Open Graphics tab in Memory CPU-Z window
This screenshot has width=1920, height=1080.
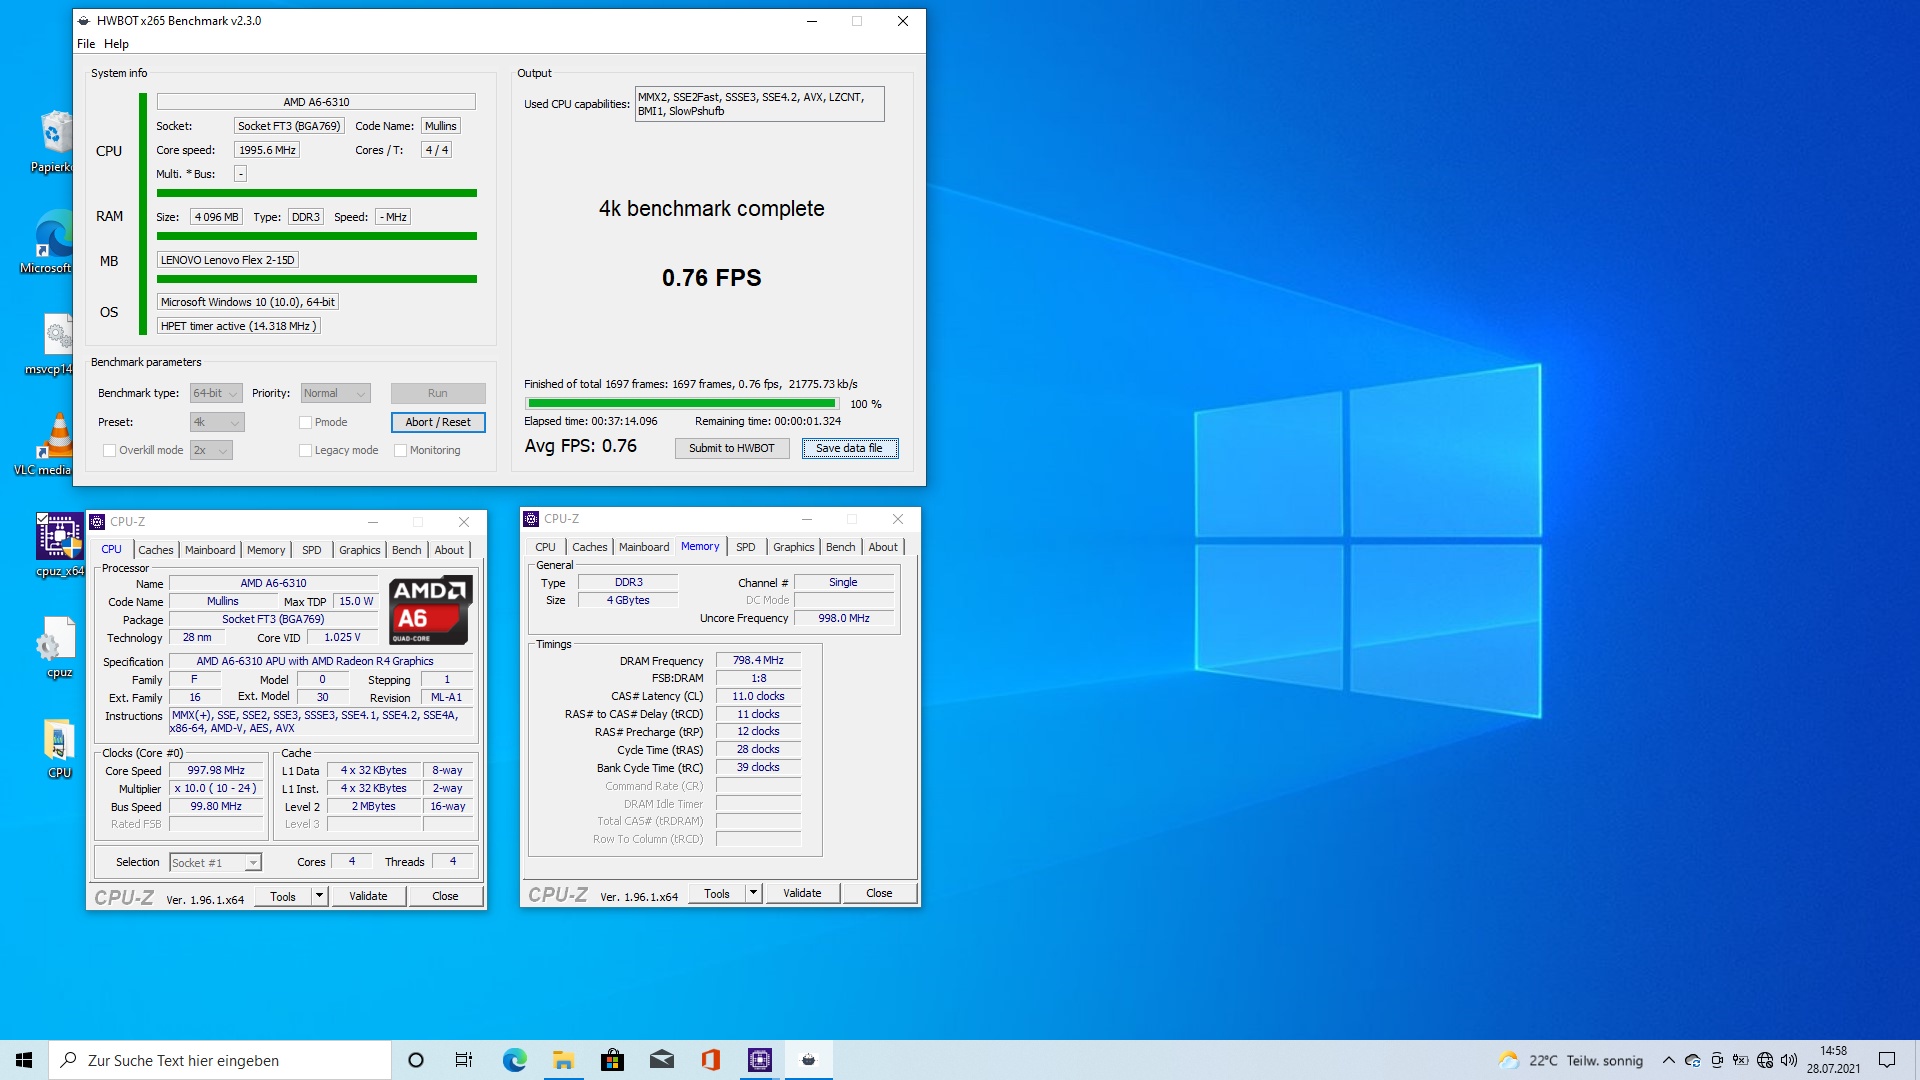point(793,547)
